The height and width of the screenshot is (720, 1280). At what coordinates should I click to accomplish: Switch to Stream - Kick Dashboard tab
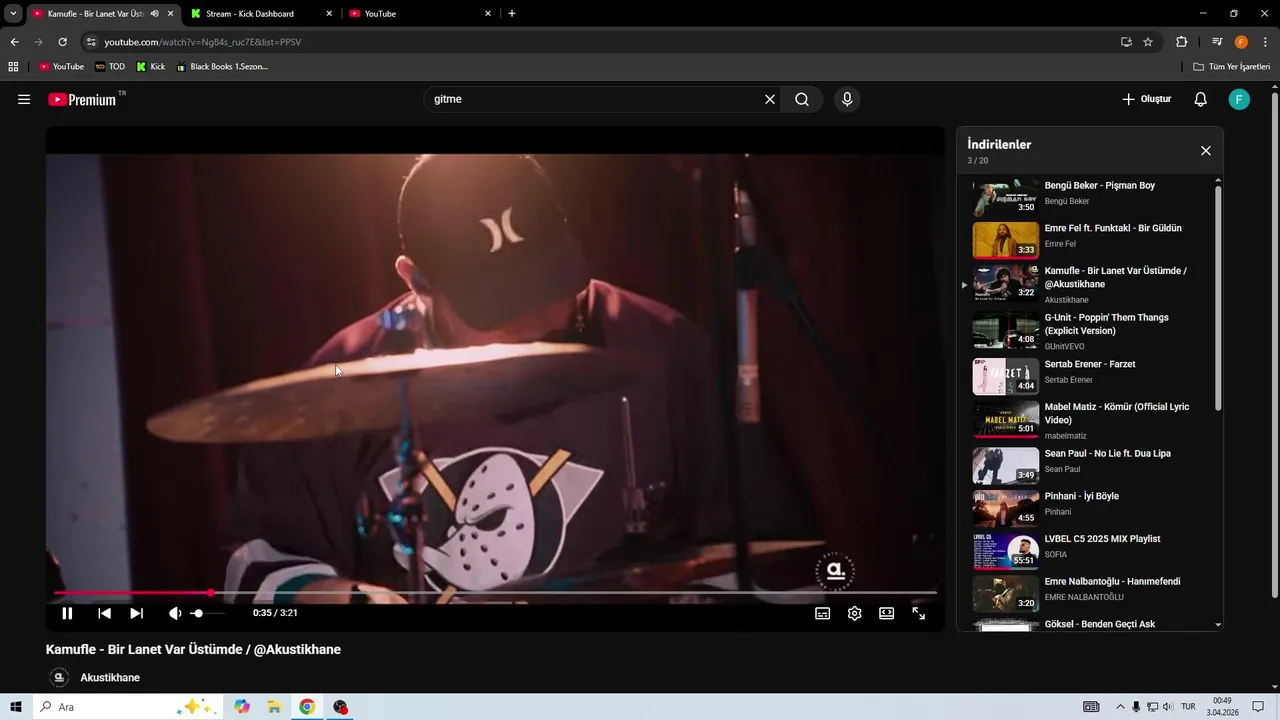(x=250, y=14)
